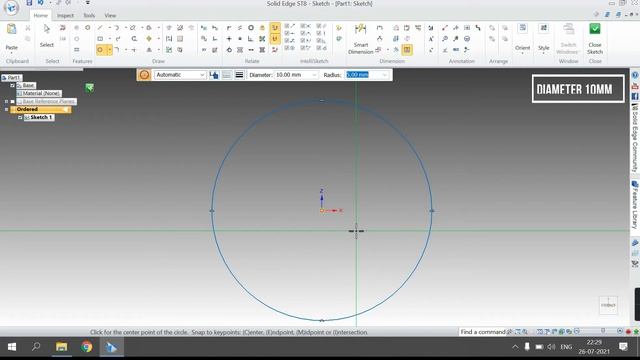Open the Tools ribbon tab
This screenshot has width=640, height=360.
(89, 16)
